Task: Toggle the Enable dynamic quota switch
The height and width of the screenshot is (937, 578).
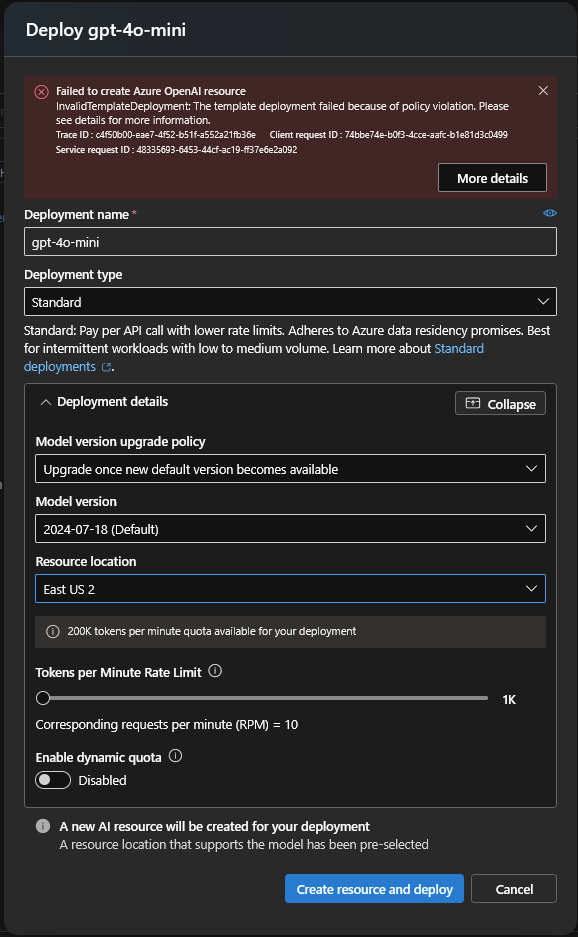Action: point(53,780)
